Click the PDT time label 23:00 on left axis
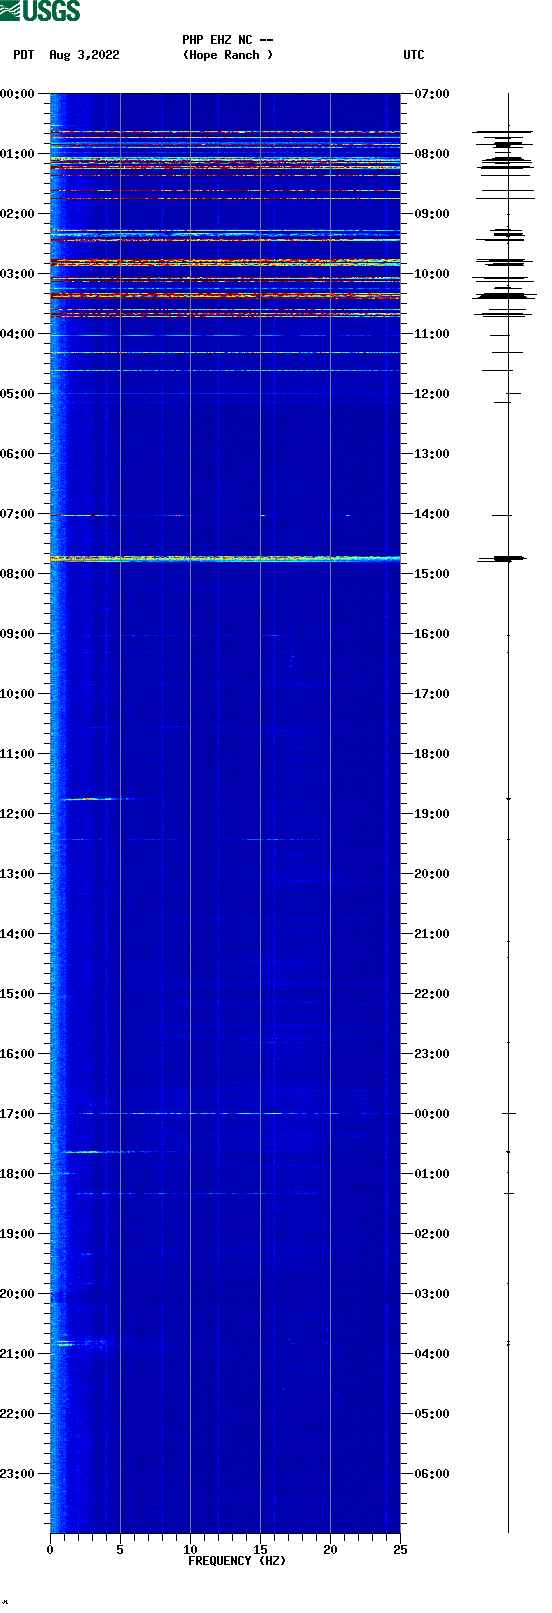 tap(18, 1474)
